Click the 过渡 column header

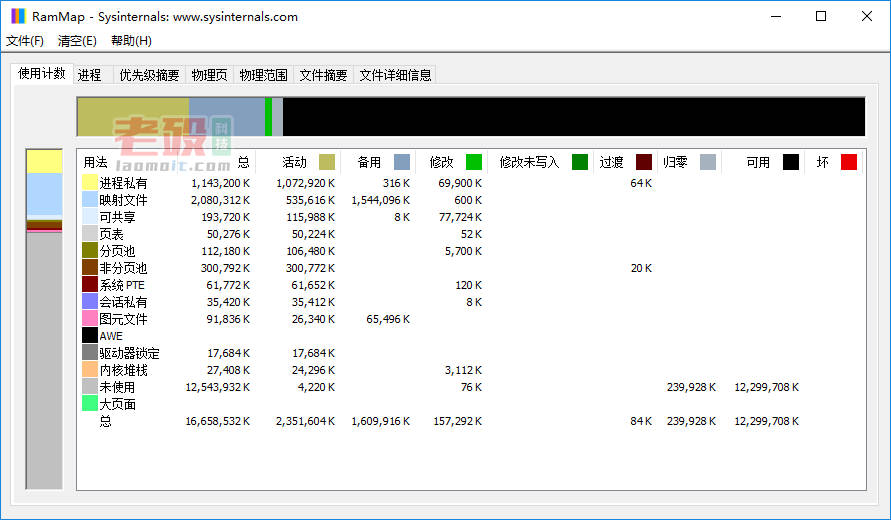[611, 163]
